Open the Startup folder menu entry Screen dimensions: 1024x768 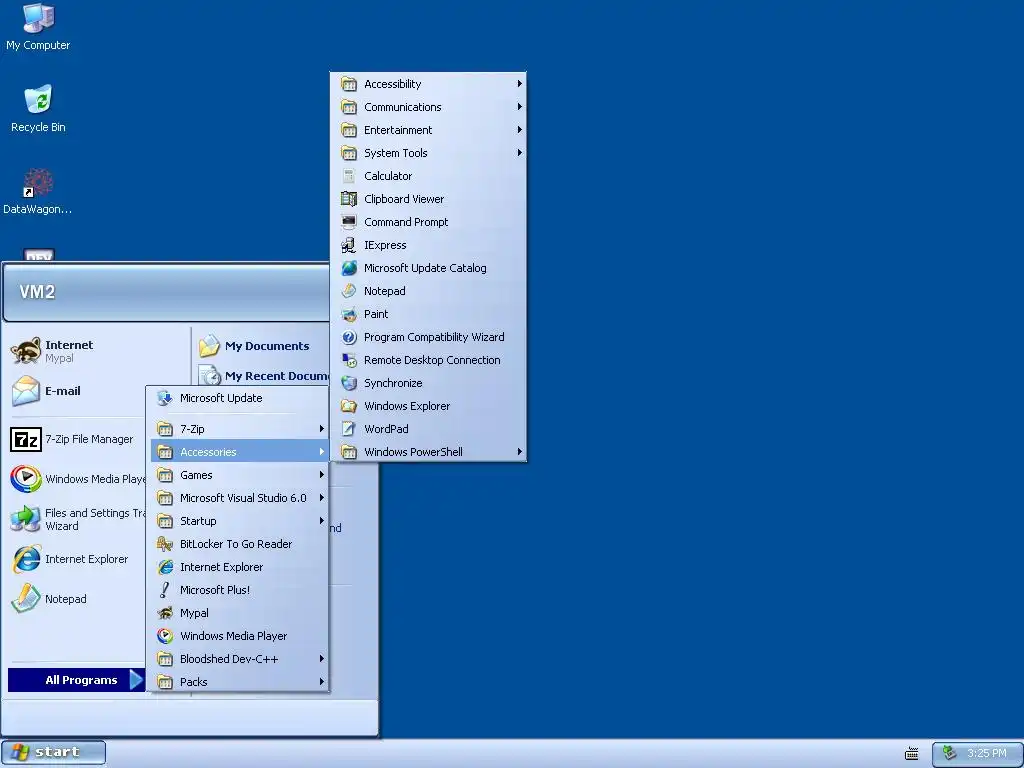[x=239, y=521]
